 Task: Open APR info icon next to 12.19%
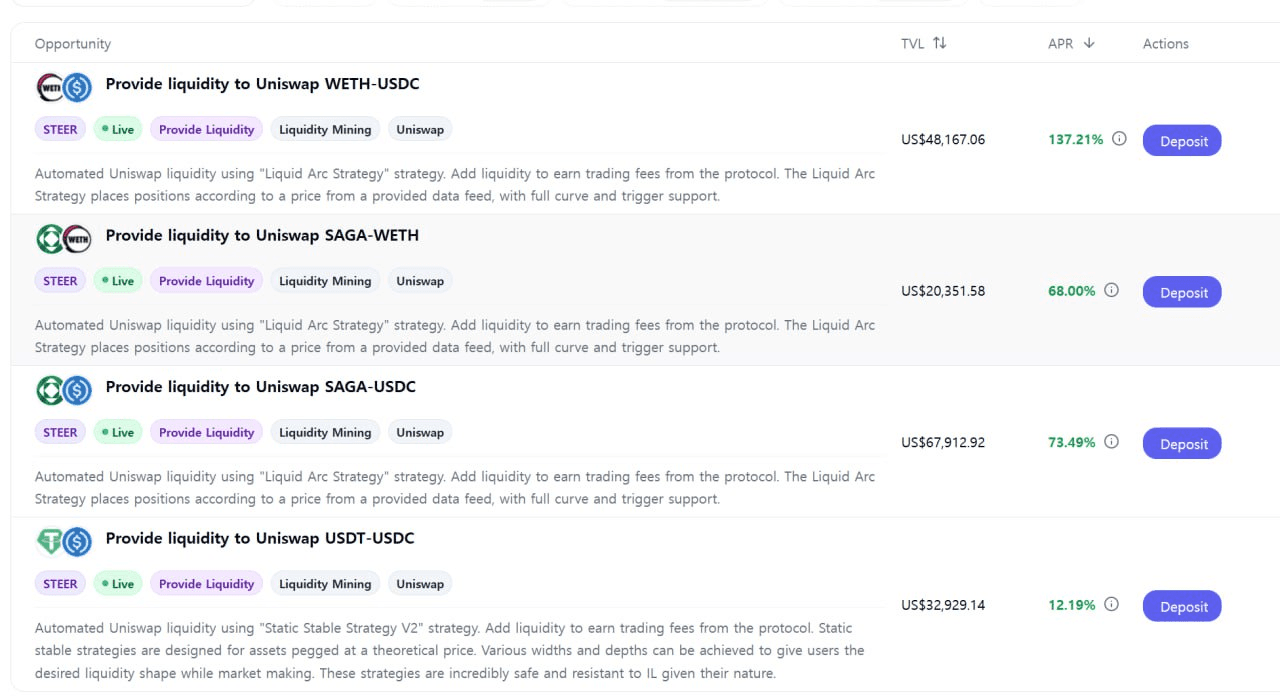[1111, 604]
